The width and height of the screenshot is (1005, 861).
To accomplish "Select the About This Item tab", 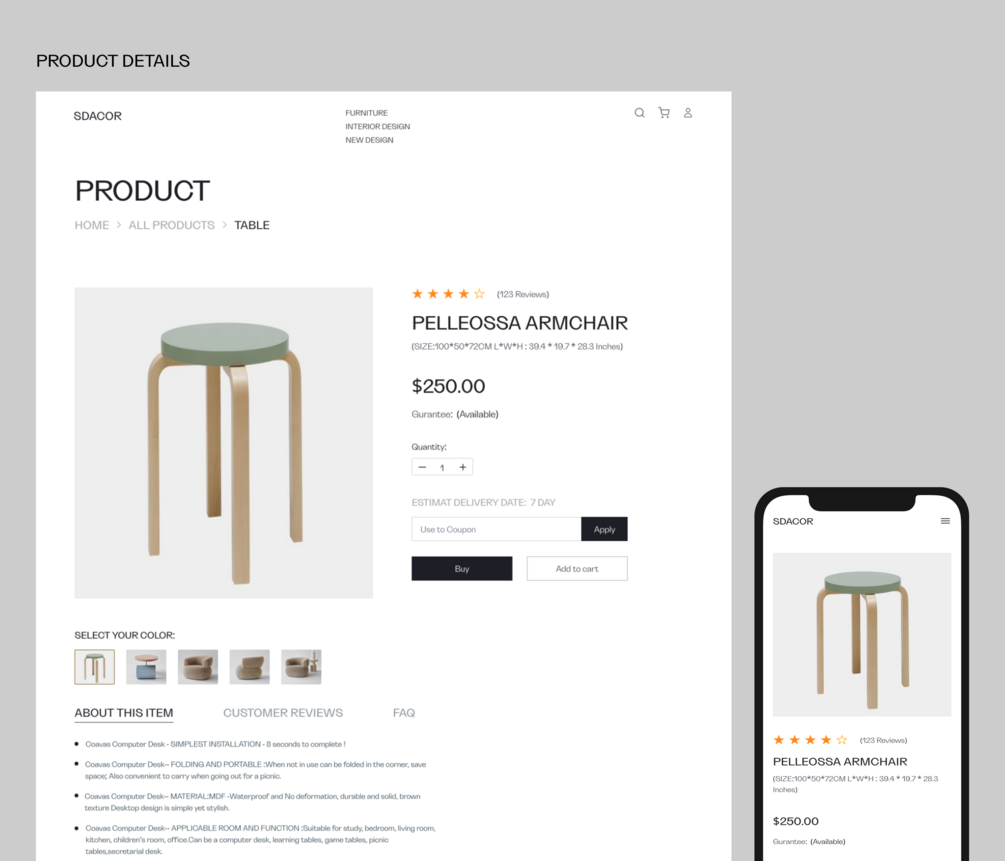I will [x=124, y=713].
